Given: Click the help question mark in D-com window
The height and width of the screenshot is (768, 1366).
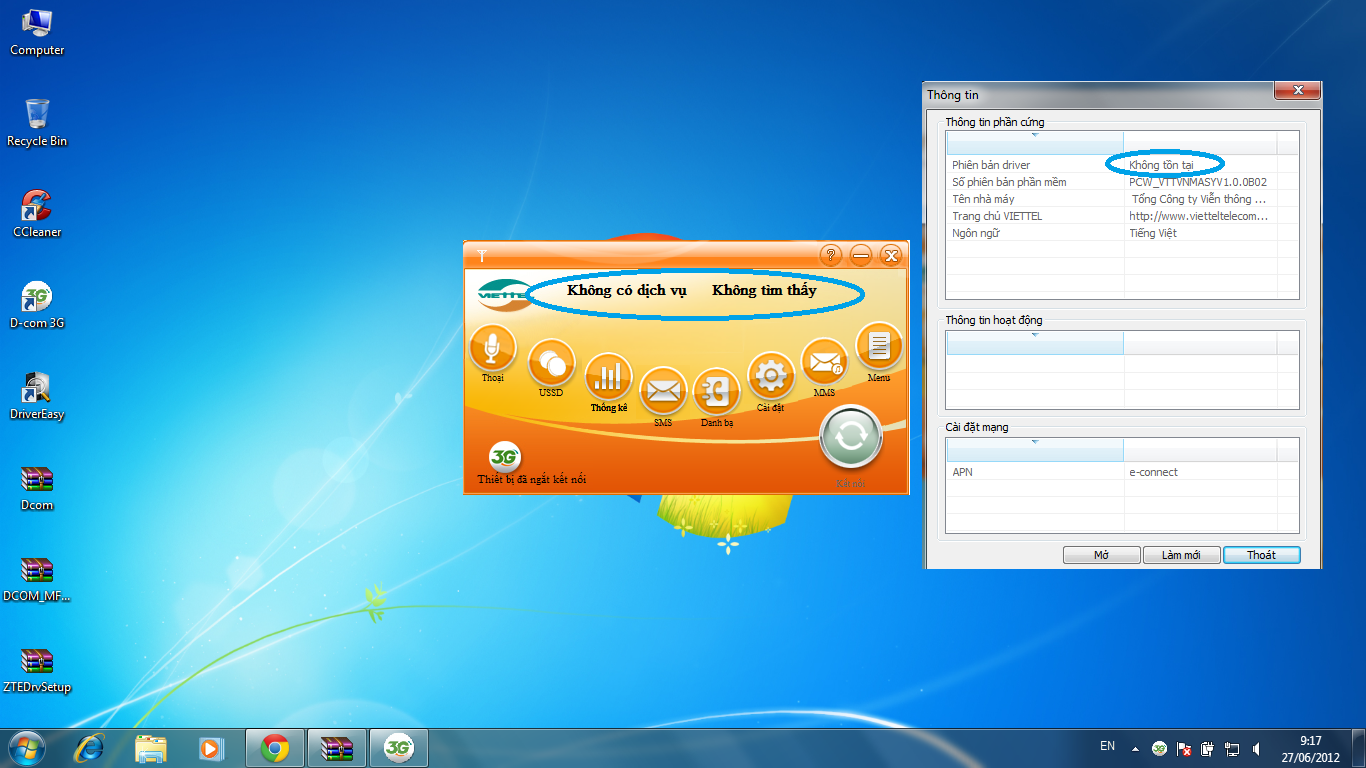Looking at the screenshot, I should coord(831,256).
